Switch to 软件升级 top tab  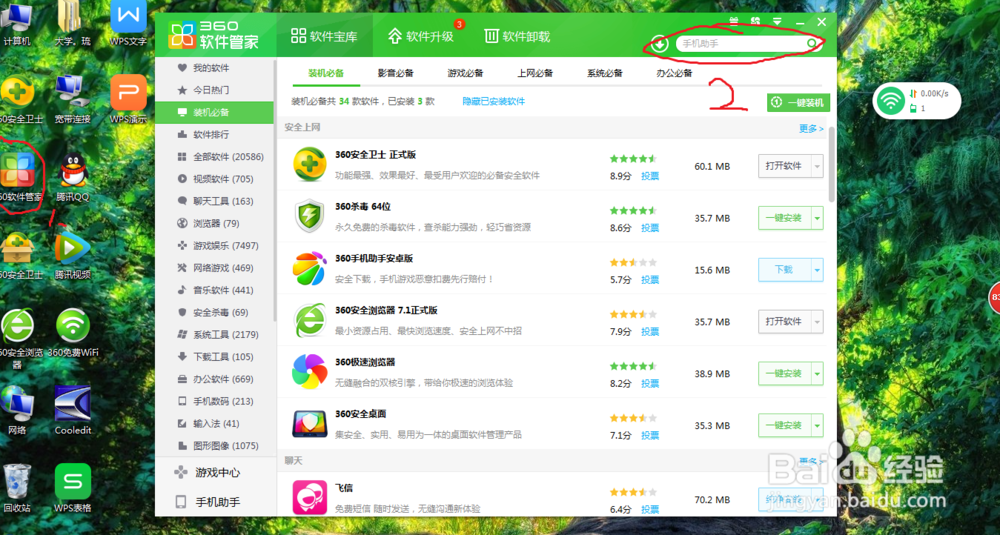(421, 36)
